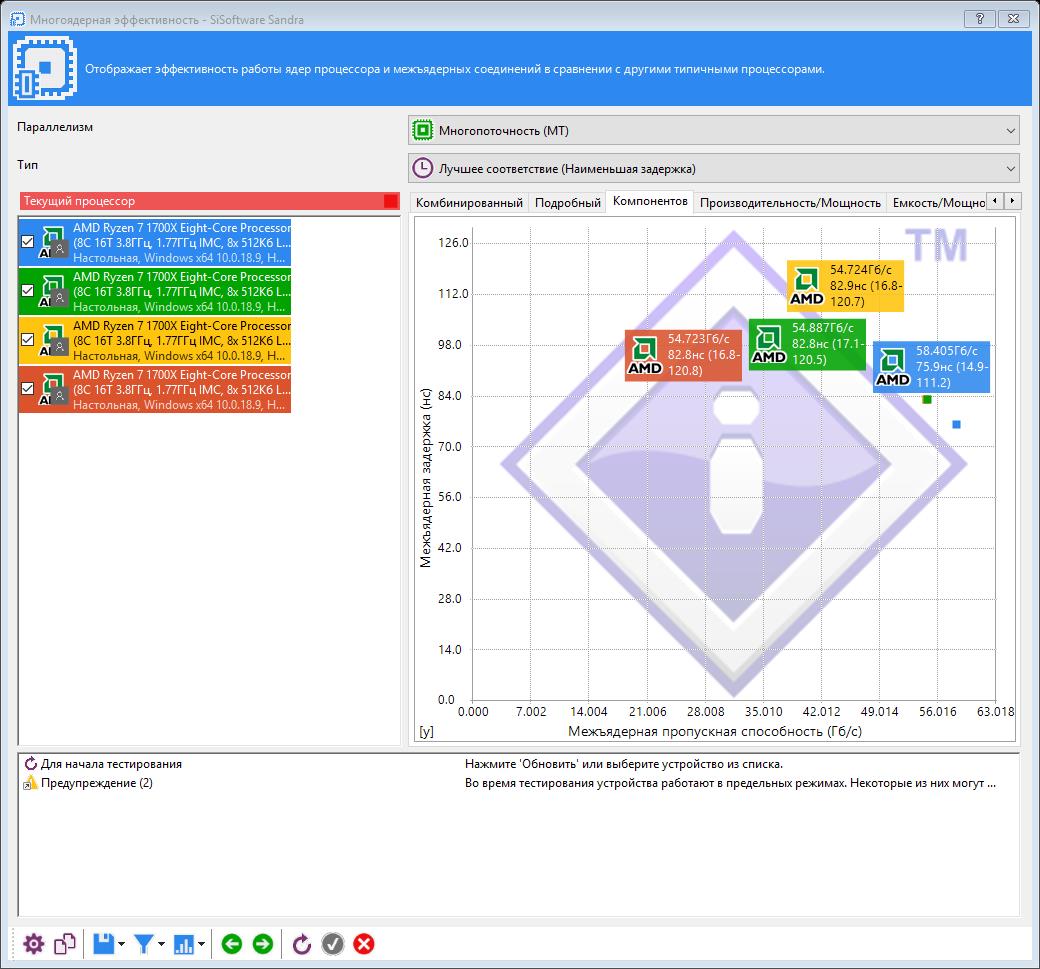Select the green-highlighted Ryzen 7 1700X row

point(155,291)
